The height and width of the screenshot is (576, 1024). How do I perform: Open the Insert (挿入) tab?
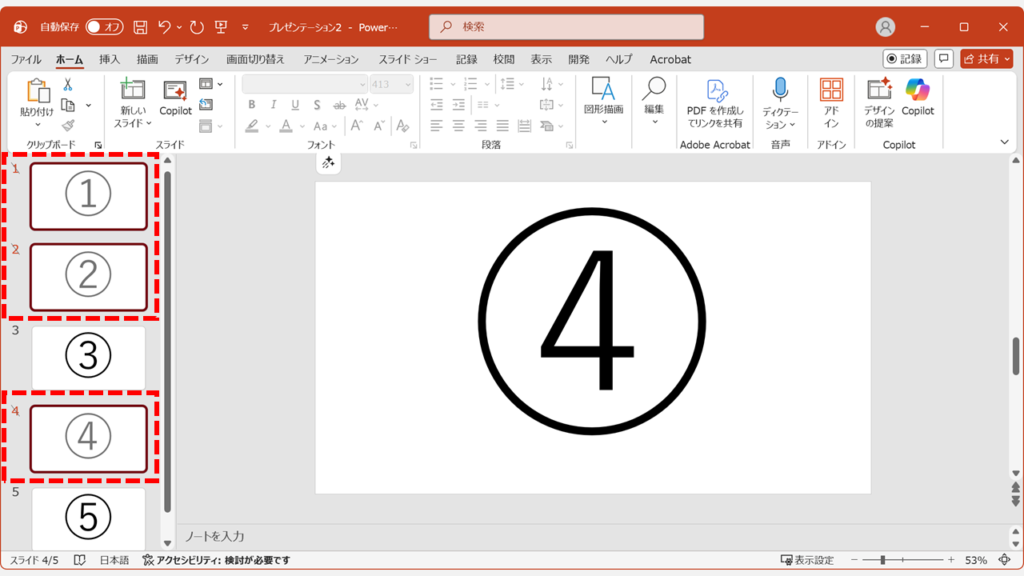click(109, 59)
